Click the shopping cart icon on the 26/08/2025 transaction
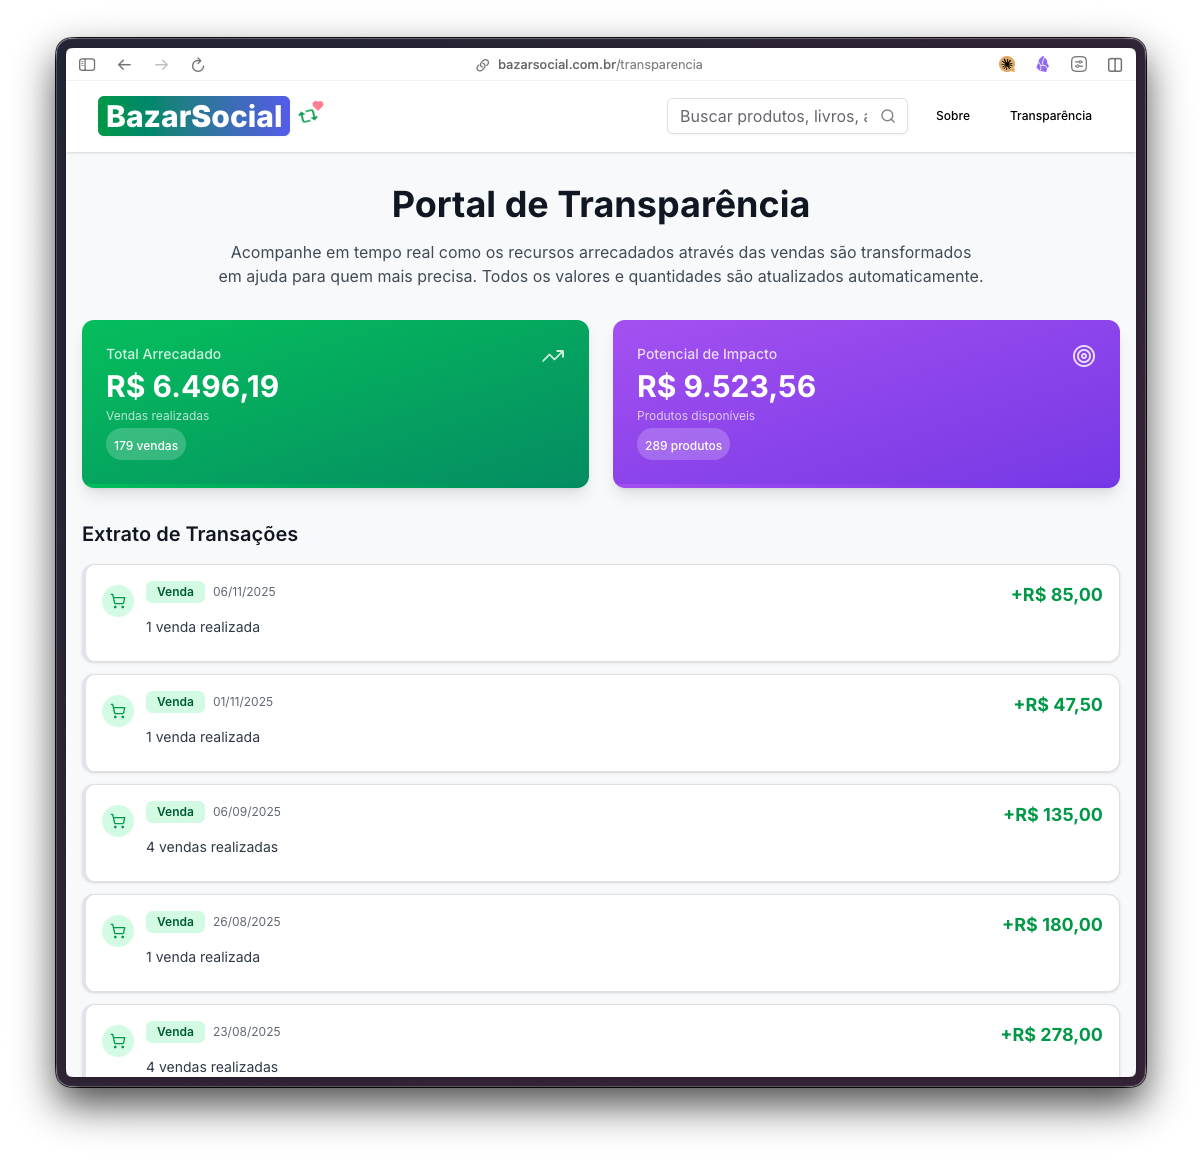This screenshot has height=1161, width=1202. click(118, 931)
